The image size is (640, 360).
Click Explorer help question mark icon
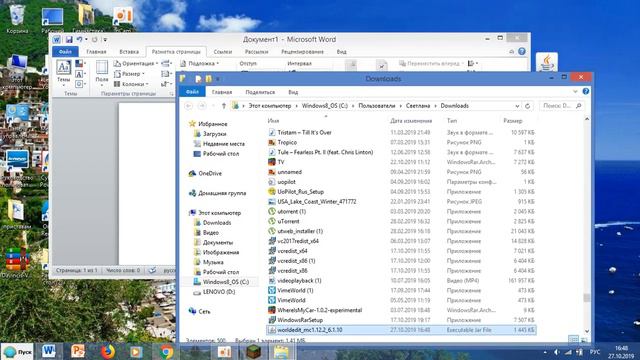pyautogui.click(x=586, y=91)
